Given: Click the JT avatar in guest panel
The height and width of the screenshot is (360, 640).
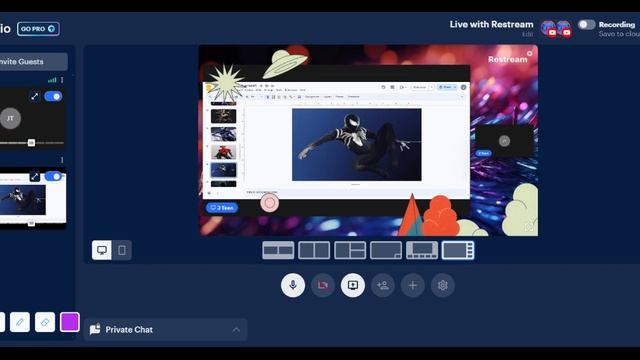Looking at the screenshot, I should (11, 118).
